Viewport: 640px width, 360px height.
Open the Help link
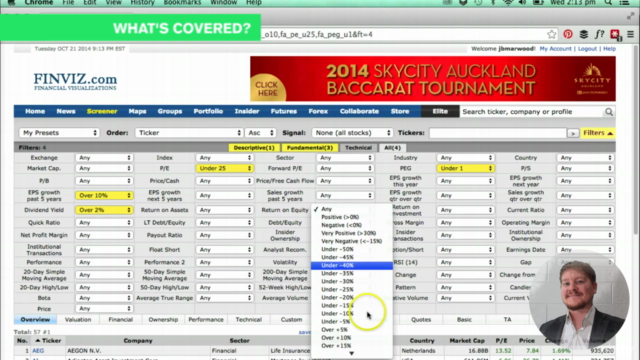(x=609, y=49)
